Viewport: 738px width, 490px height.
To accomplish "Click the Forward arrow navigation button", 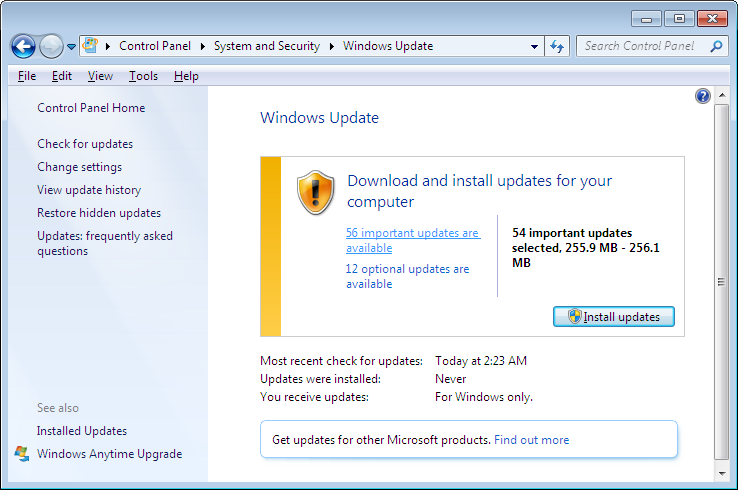I will (51, 47).
